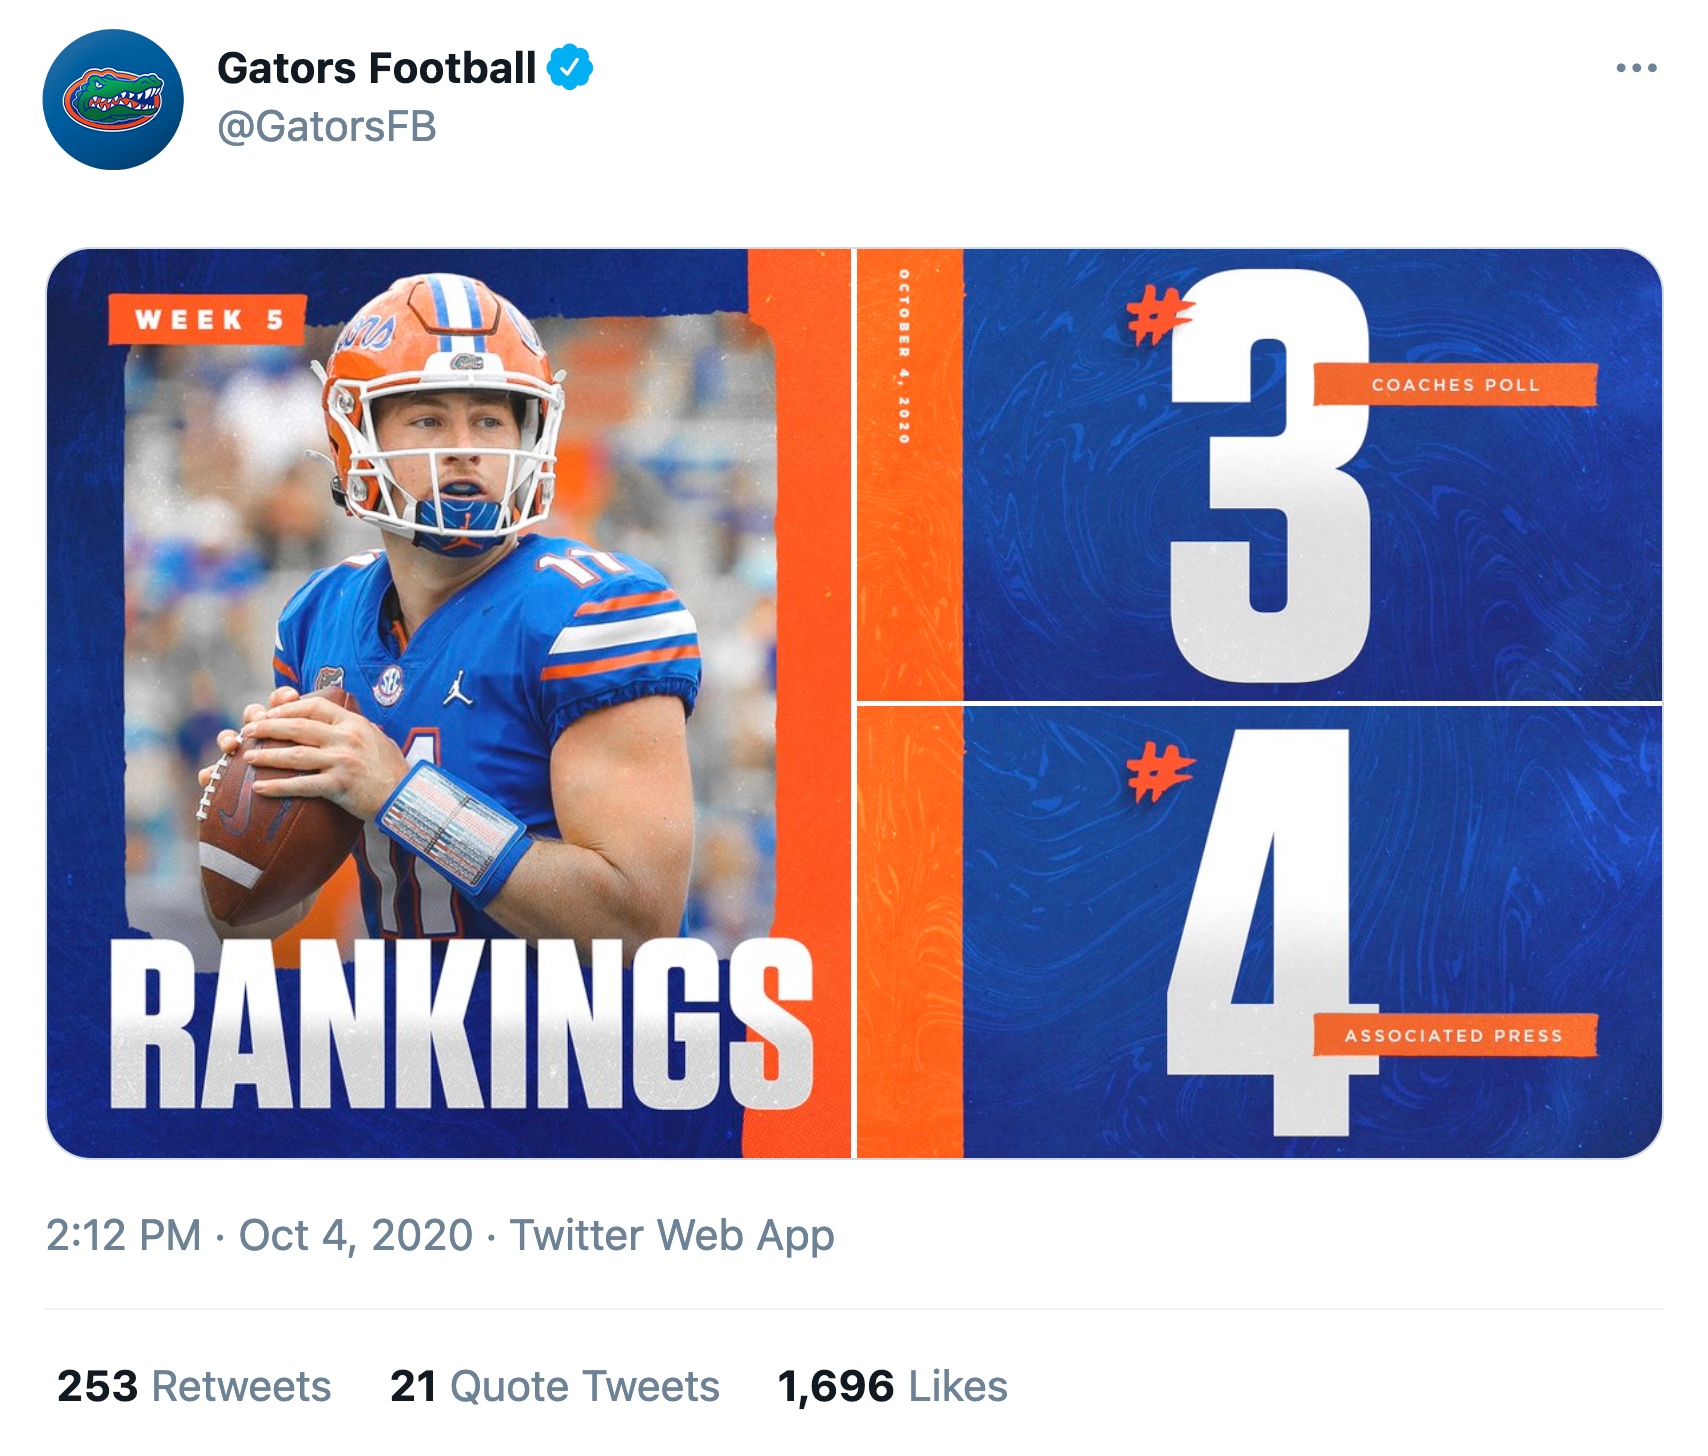Click the orange WEEK 5 label
1708x1456 pixels.
click(208, 320)
